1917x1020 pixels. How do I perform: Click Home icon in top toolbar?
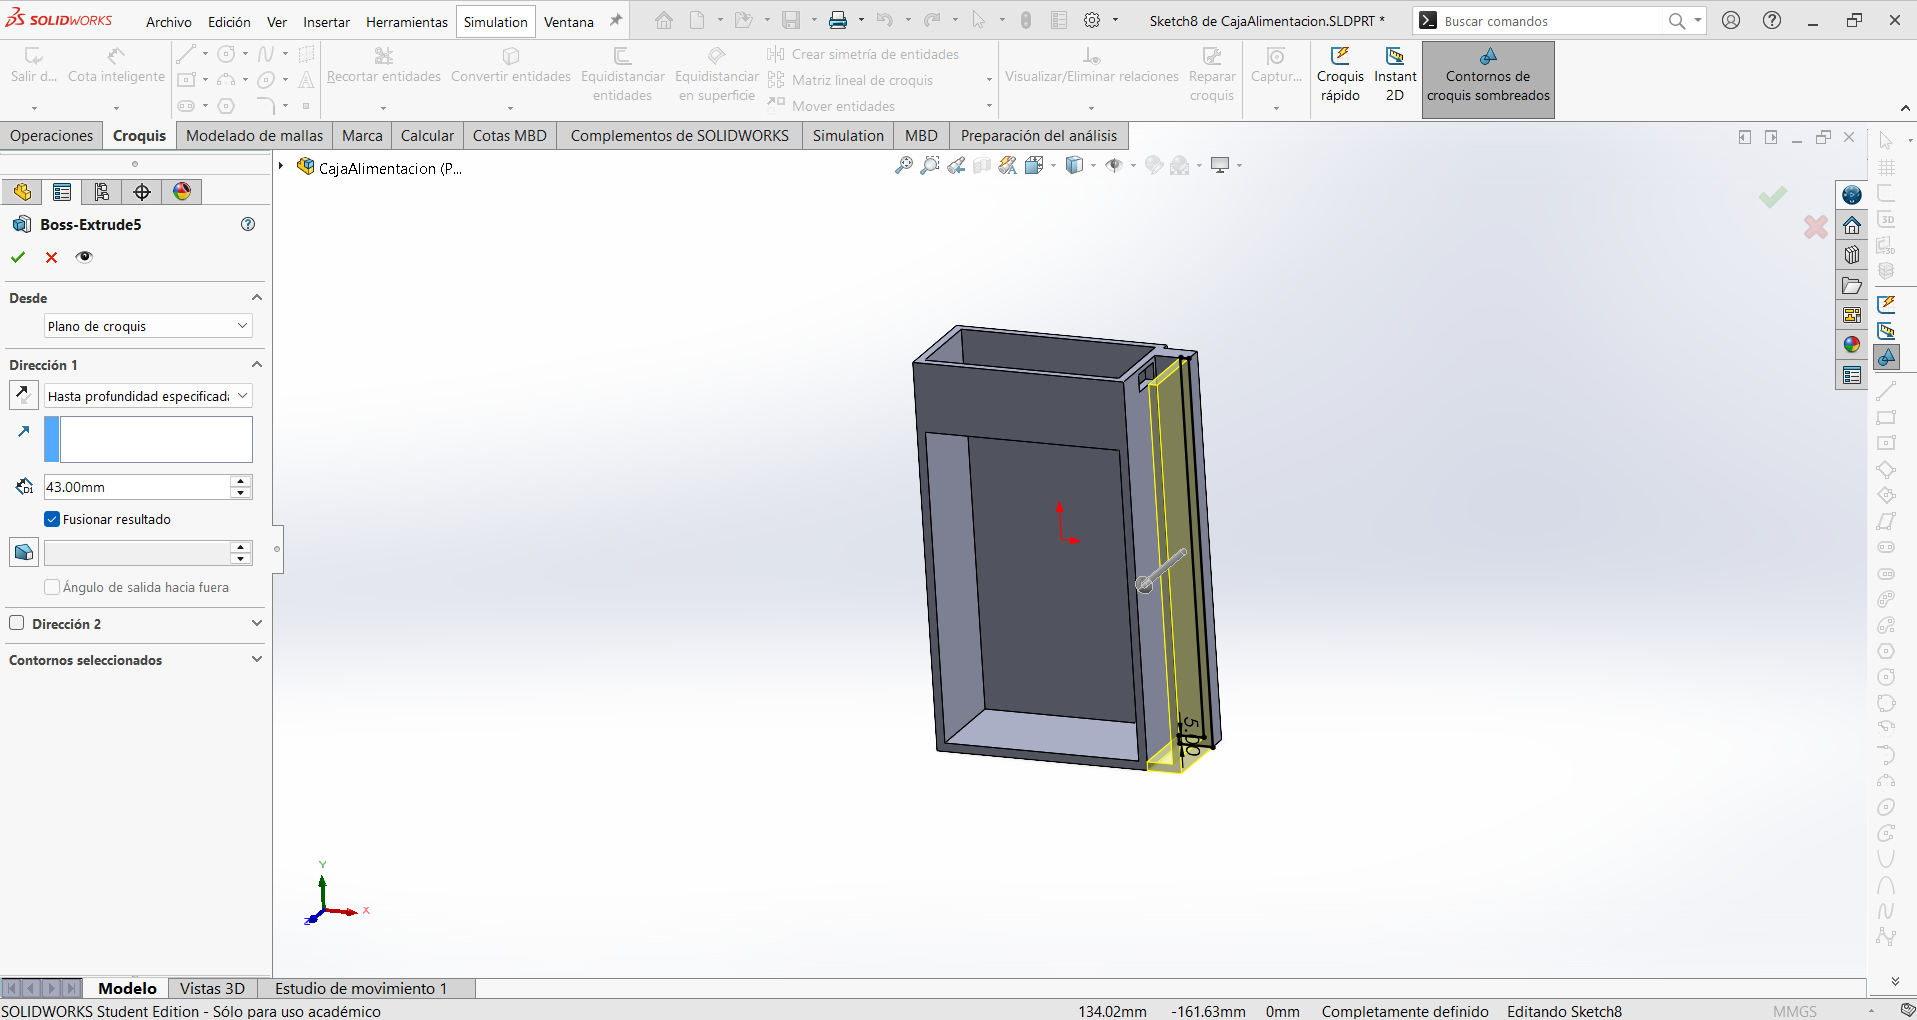[664, 20]
